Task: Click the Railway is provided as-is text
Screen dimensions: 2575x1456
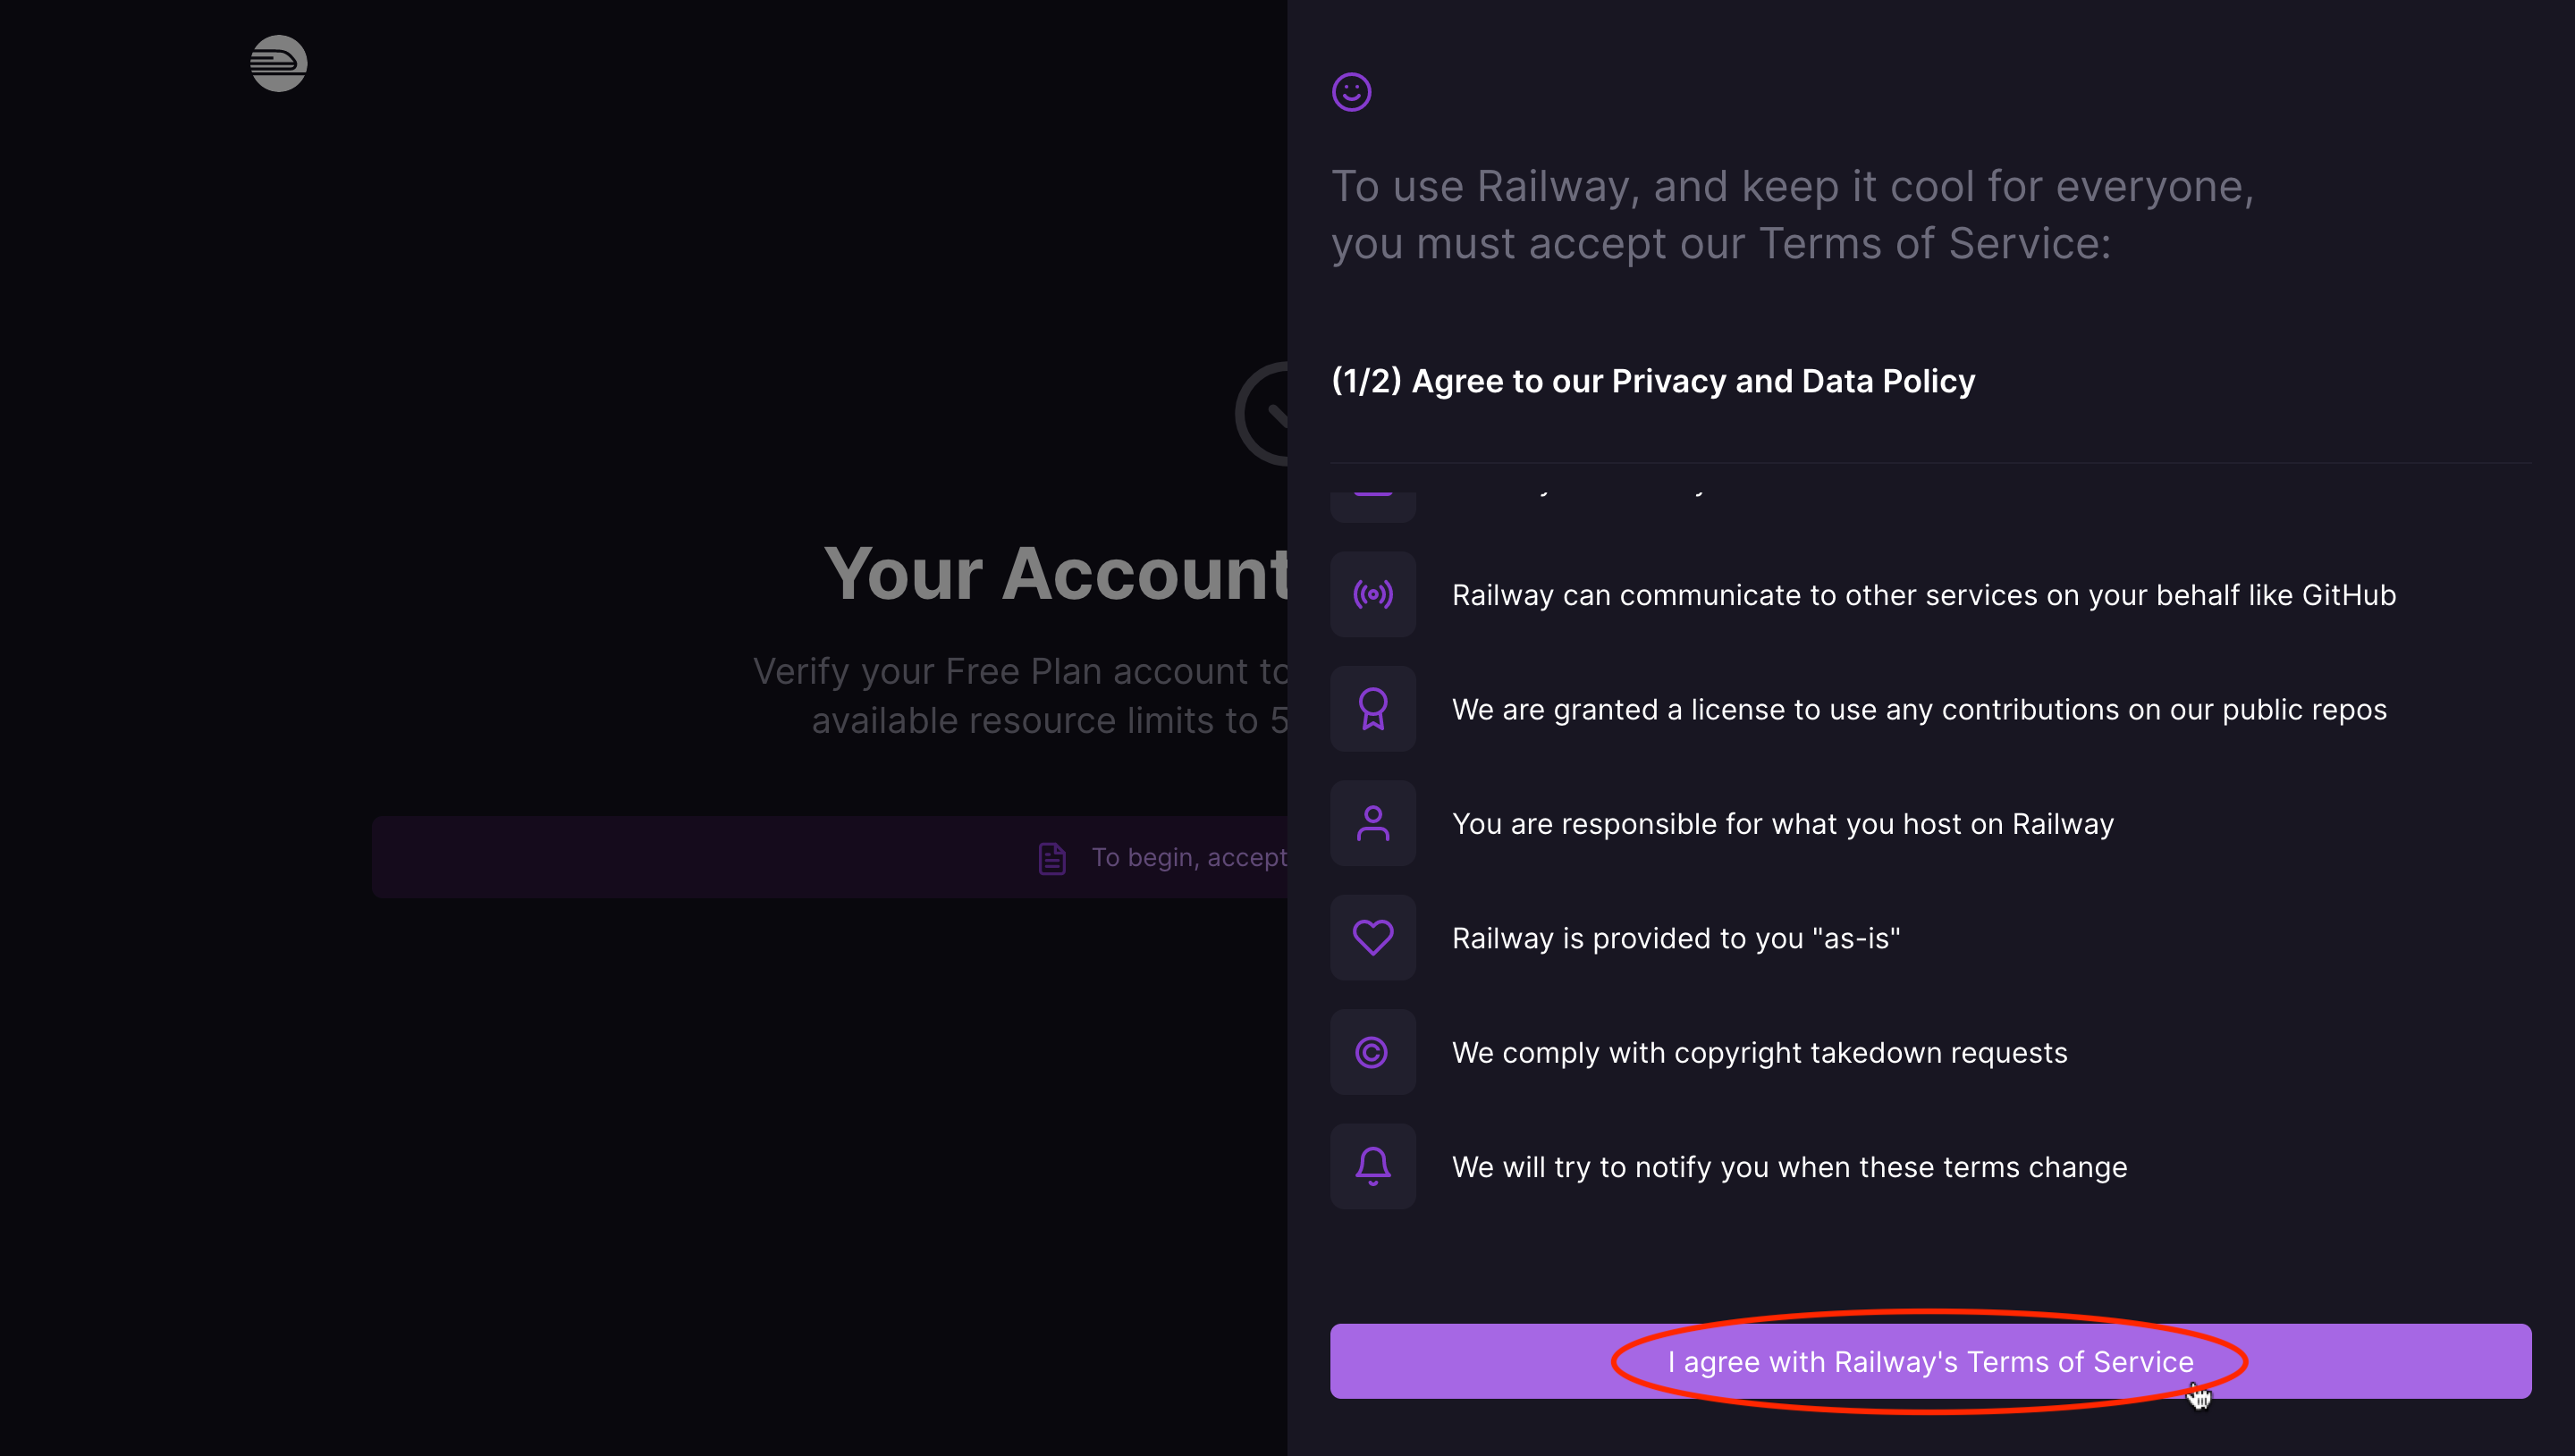Action: pyautogui.click(x=1675, y=937)
